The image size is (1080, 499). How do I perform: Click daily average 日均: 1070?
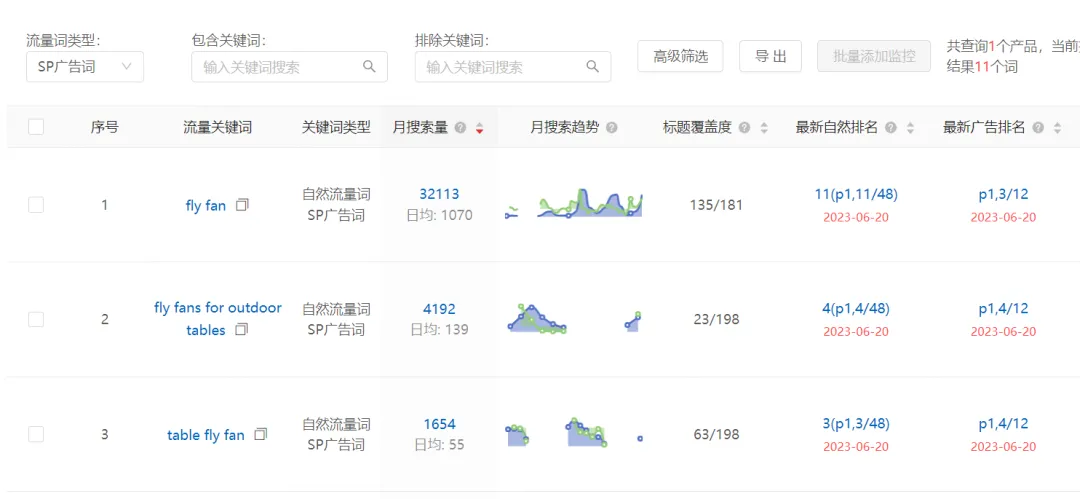click(x=439, y=215)
